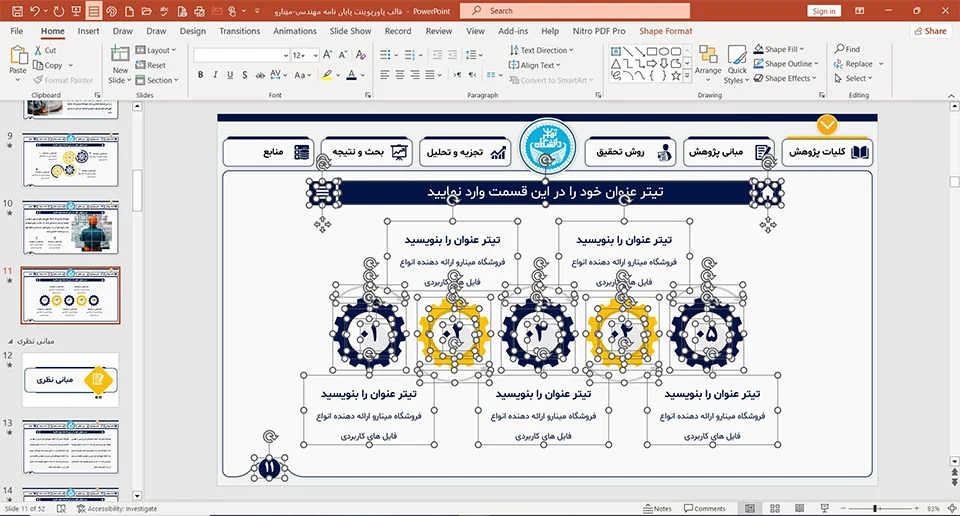Click the text Shadow S icon
Viewport: 960px width, 516px height.
pos(245,75)
